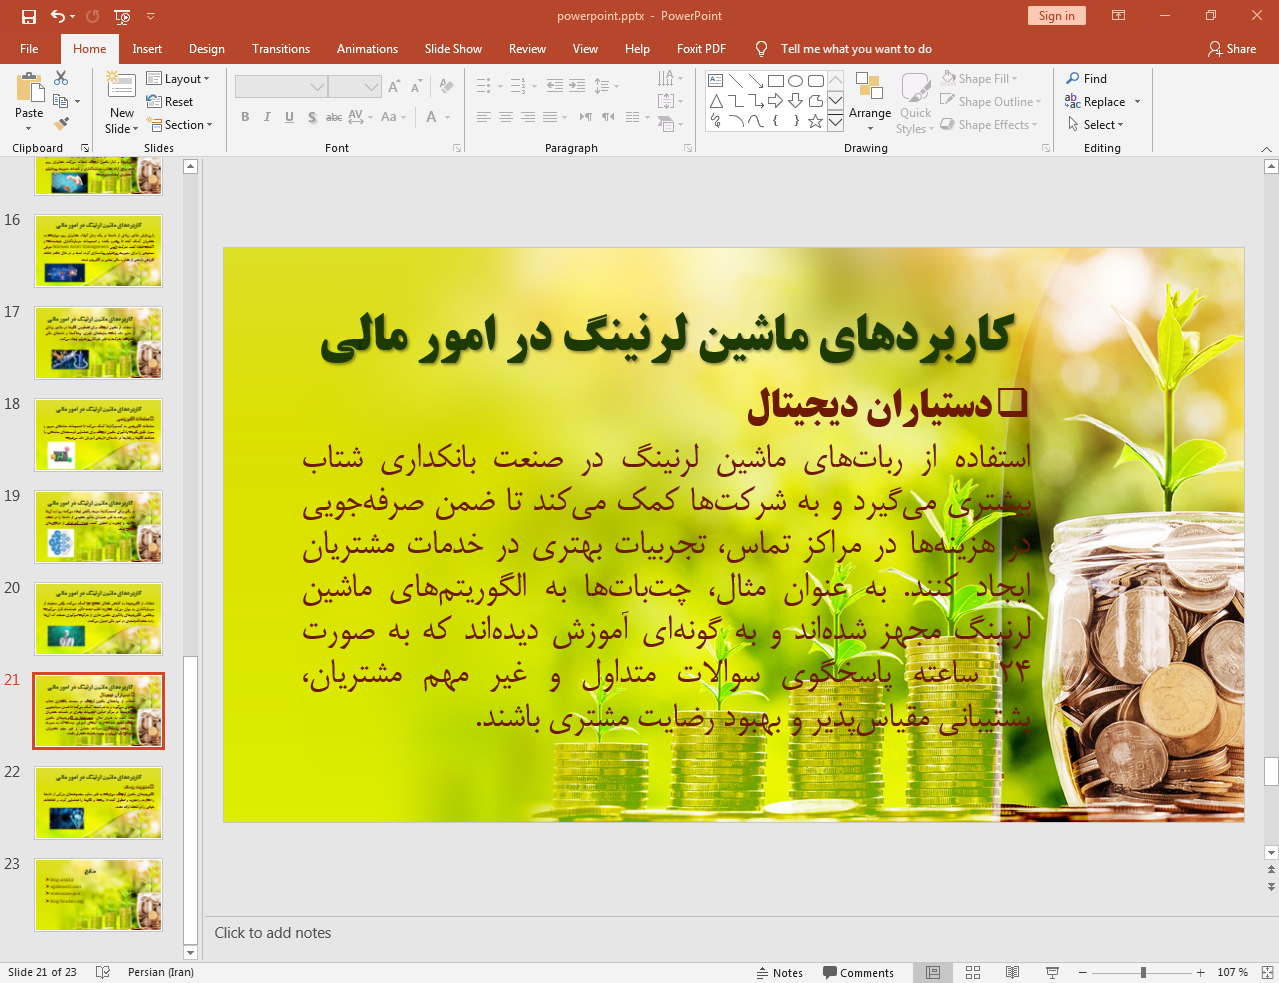Viewport: 1279px width, 983px height.
Task: Toggle Italic formatting
Action: [x=267, y=117]
